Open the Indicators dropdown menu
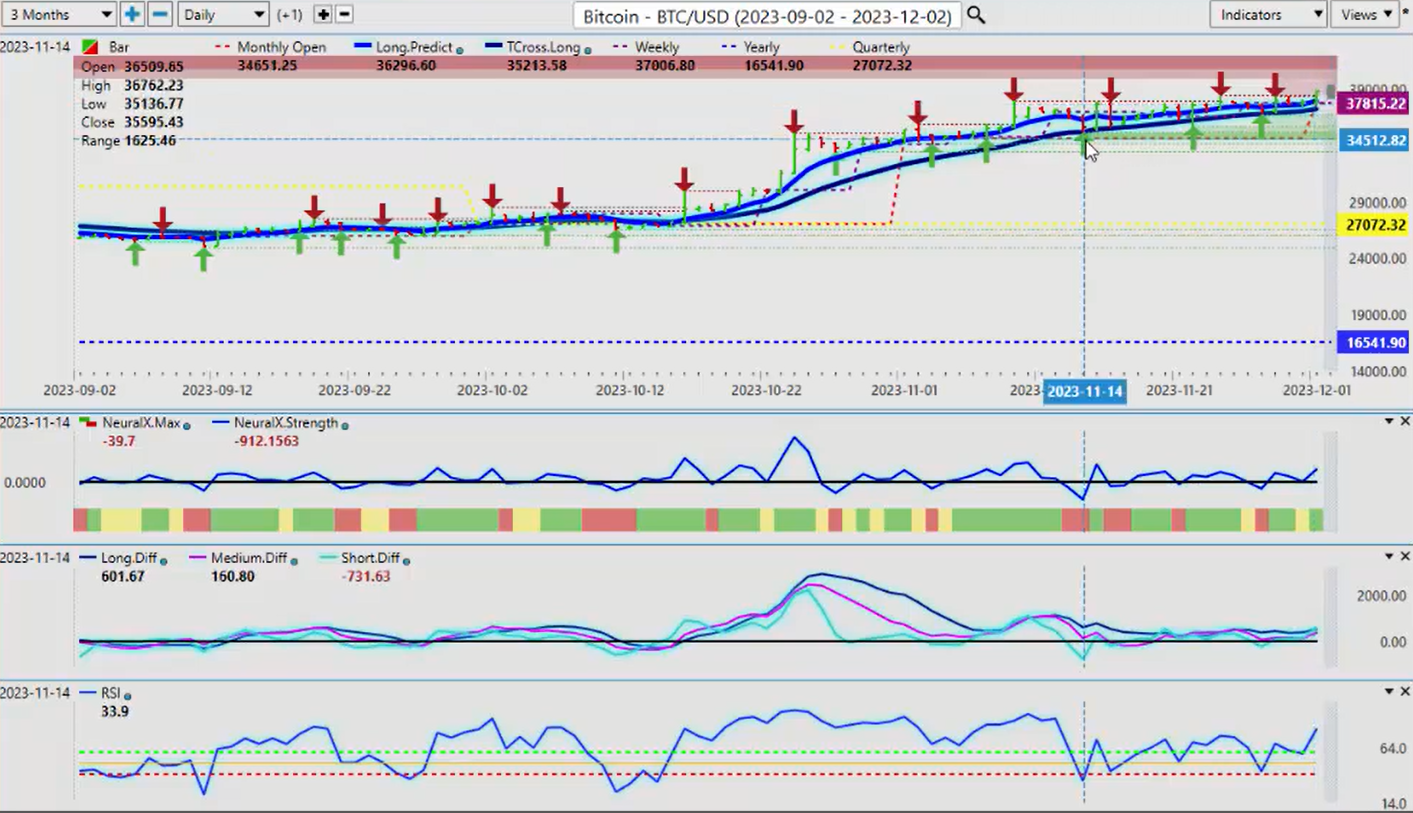 1268,14
